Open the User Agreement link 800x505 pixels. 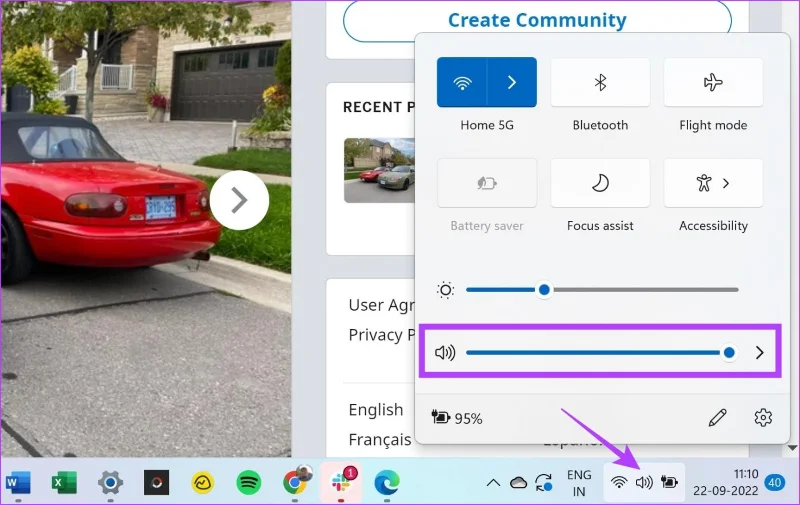tap(381, 305)
